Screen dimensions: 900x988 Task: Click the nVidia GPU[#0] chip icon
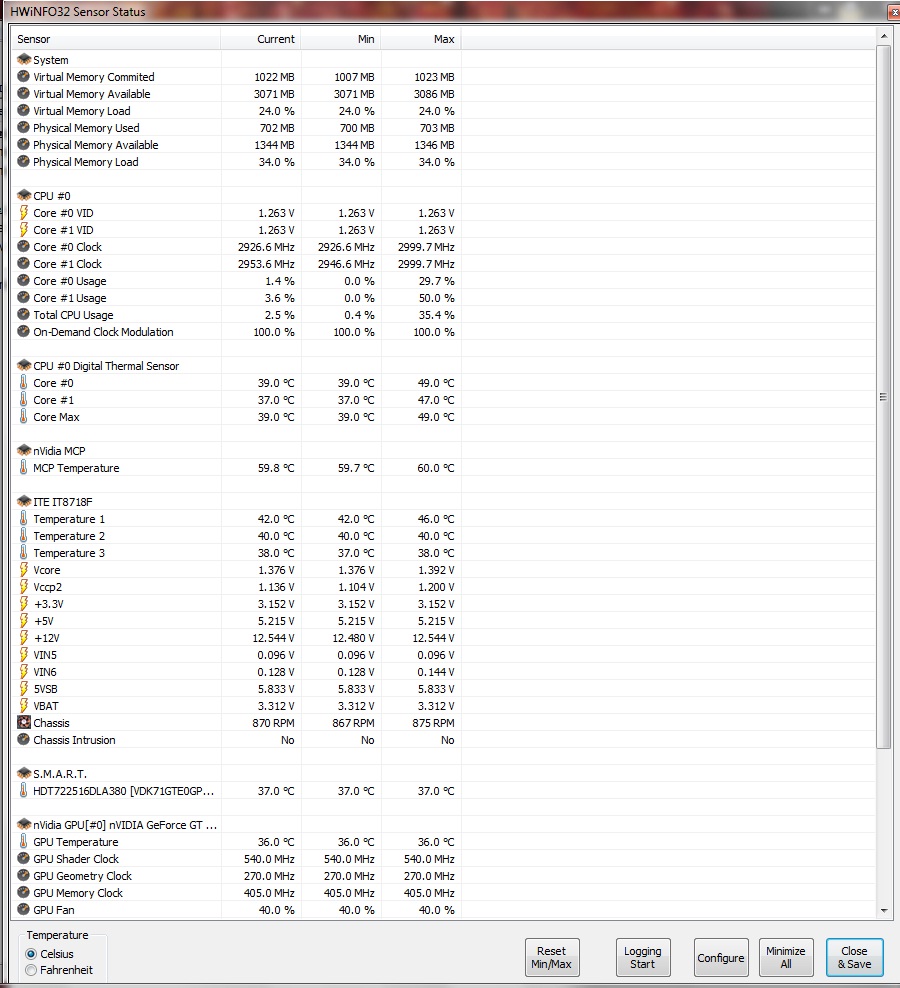pos(24,824)
